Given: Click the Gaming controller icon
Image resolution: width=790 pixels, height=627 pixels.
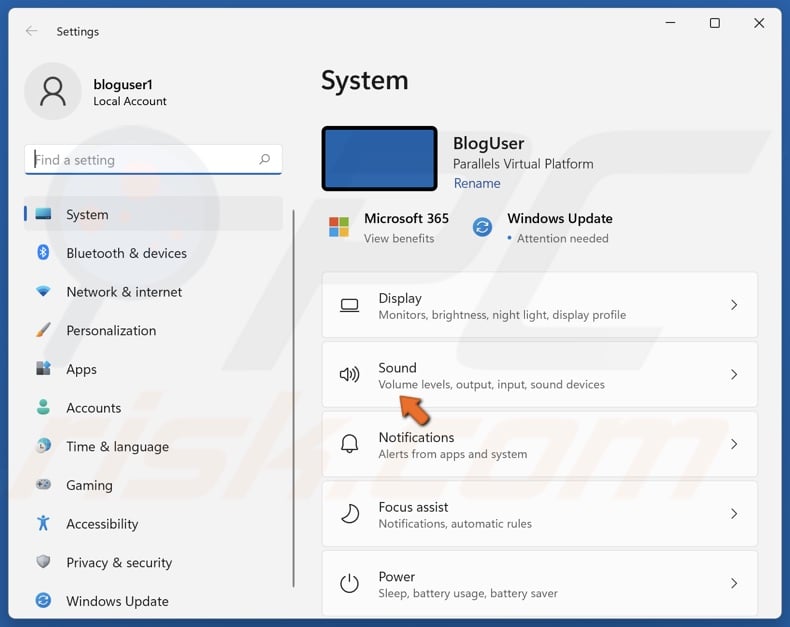Looking at the screenshot, I should 43,484.
